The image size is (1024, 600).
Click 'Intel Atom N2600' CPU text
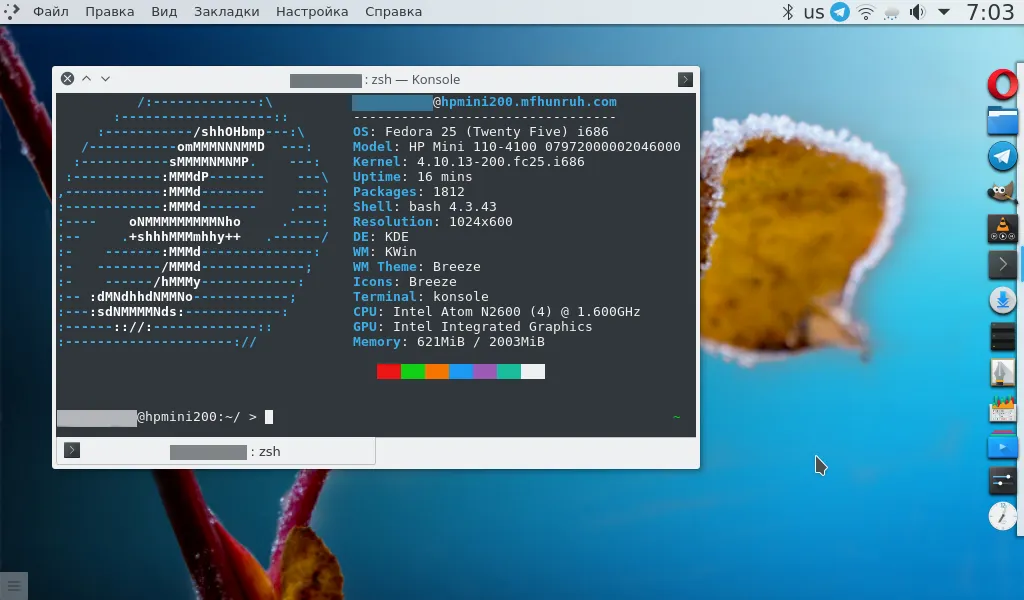coord(456,312)
